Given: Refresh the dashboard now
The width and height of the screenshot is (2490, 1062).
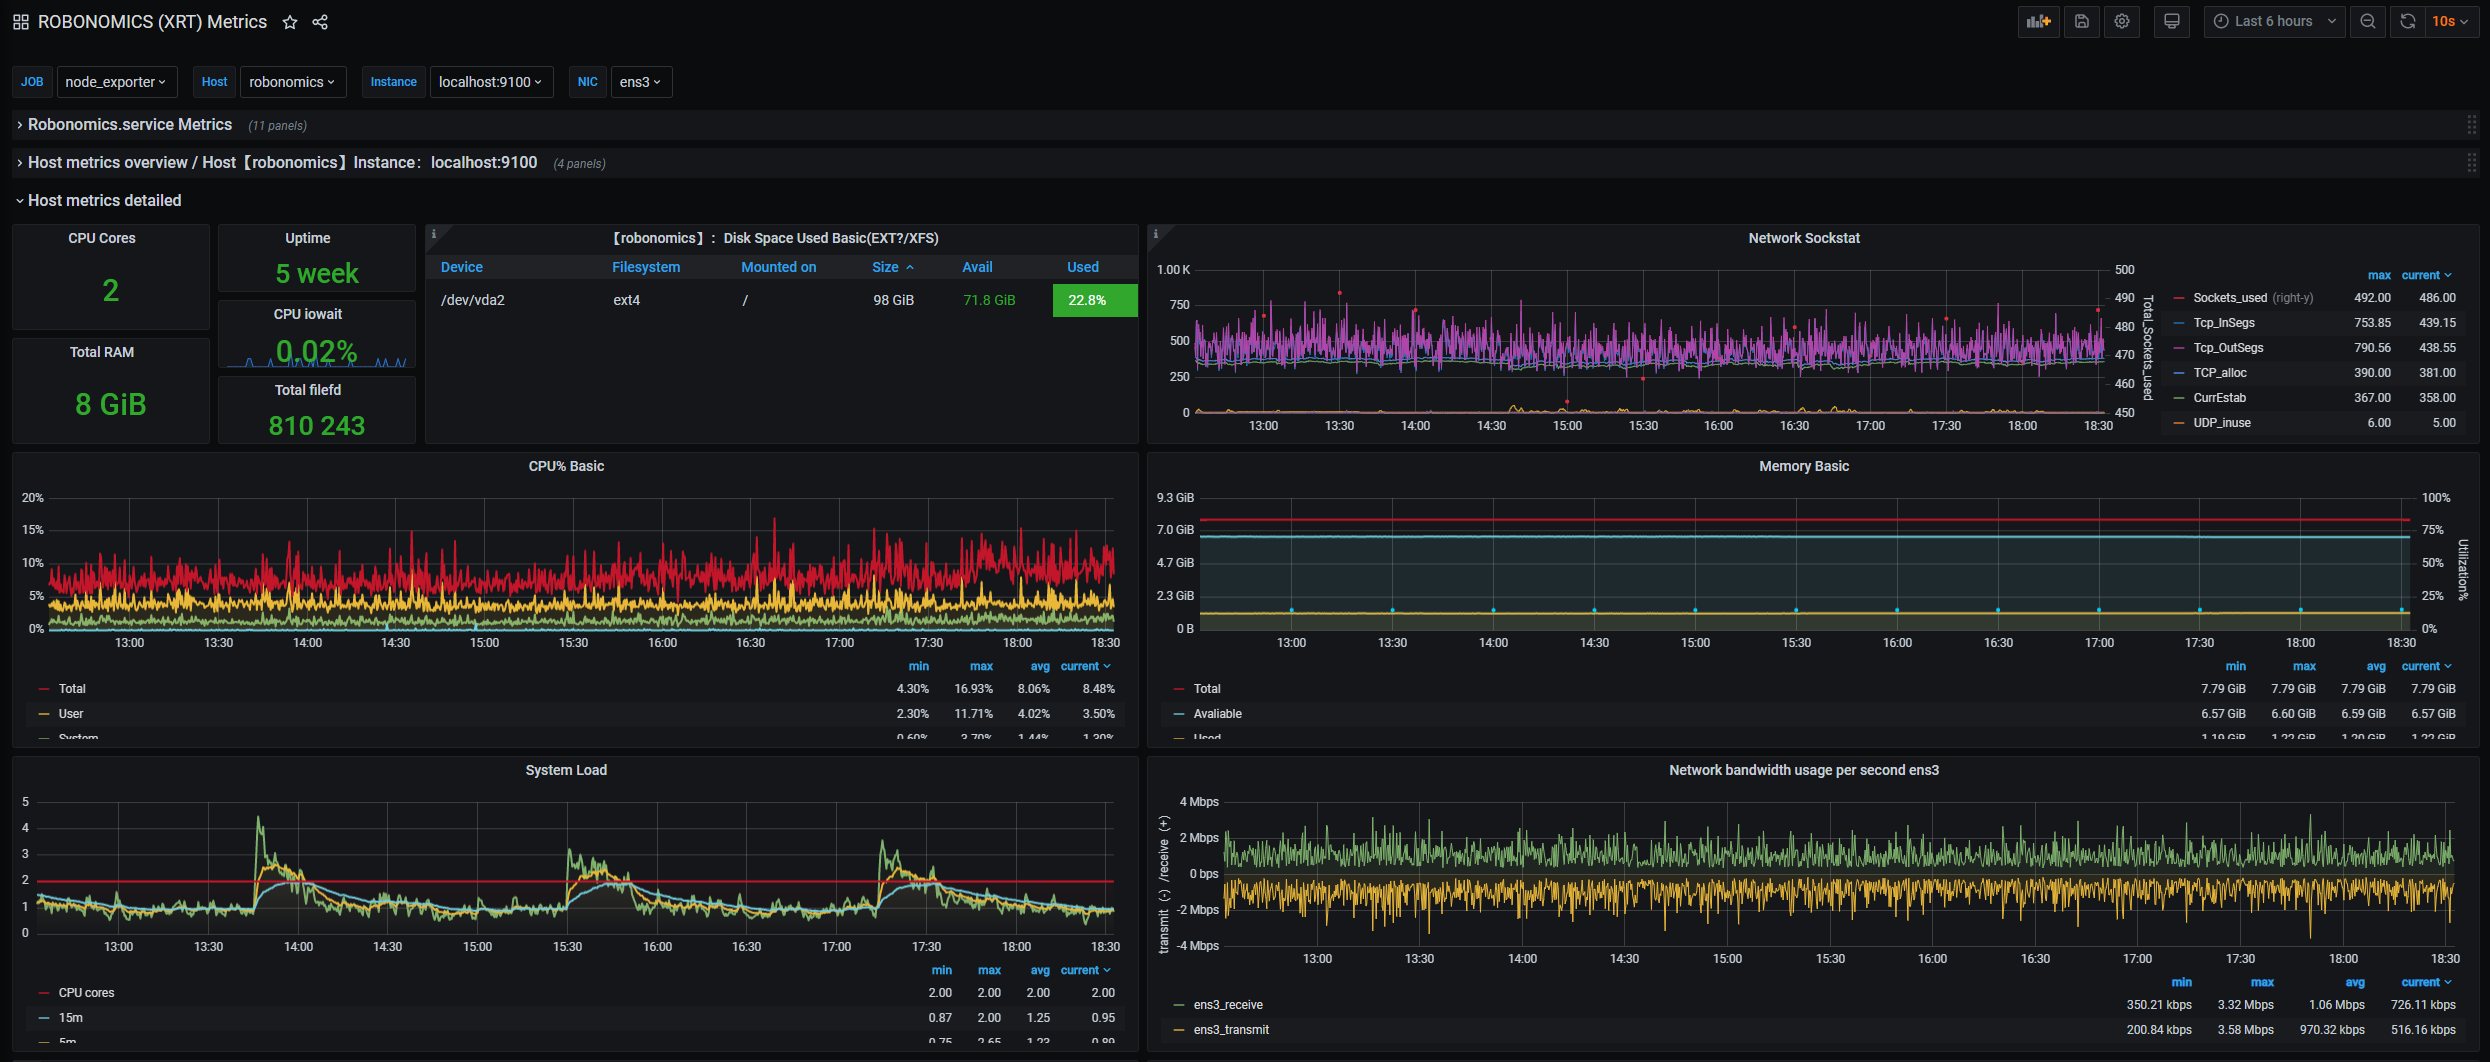Looking at the screenshot, I should (x=2408, y=22).
